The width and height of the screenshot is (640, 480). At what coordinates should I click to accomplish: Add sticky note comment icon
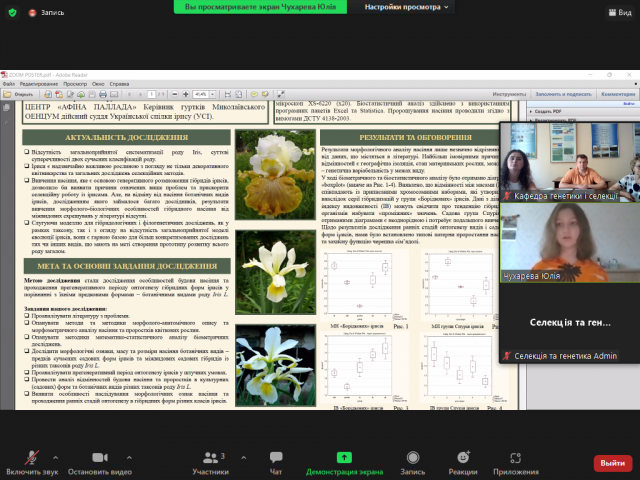[254, 94]
